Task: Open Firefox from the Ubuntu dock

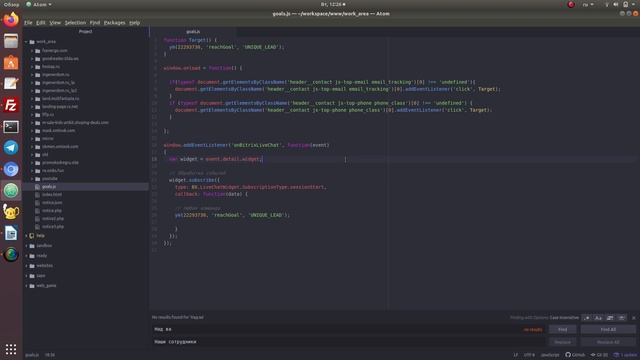Action: click(x=11, y=20)
